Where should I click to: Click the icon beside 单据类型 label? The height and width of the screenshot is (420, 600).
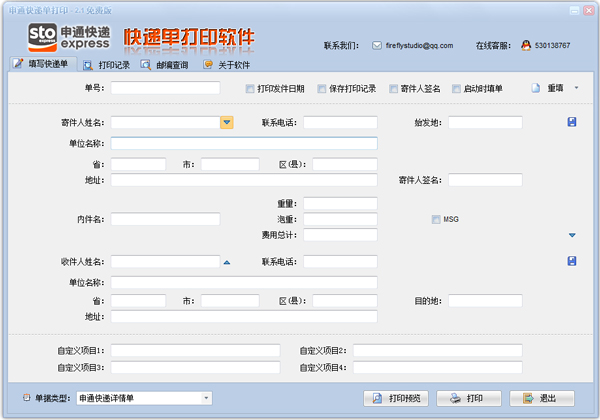point(26,398)
